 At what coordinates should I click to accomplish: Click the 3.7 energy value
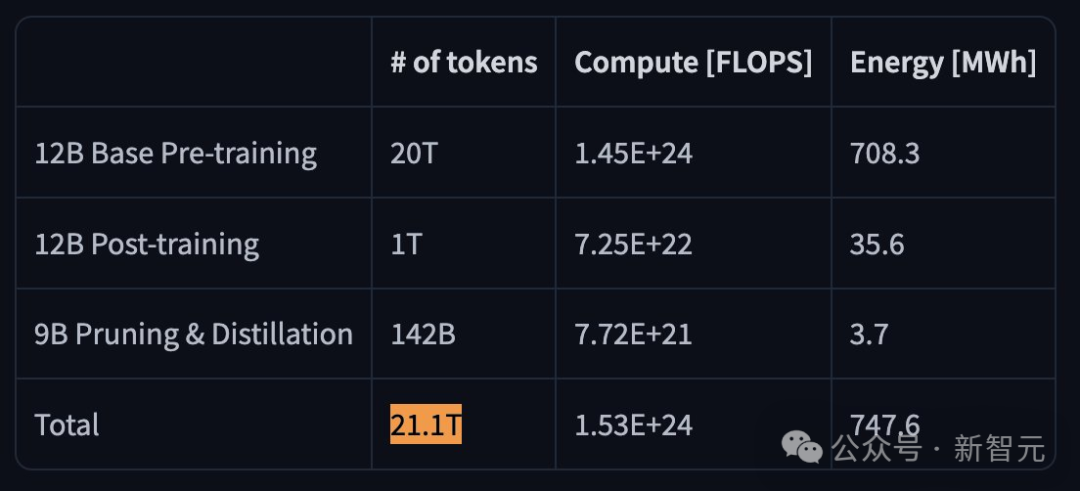point(868,334)
